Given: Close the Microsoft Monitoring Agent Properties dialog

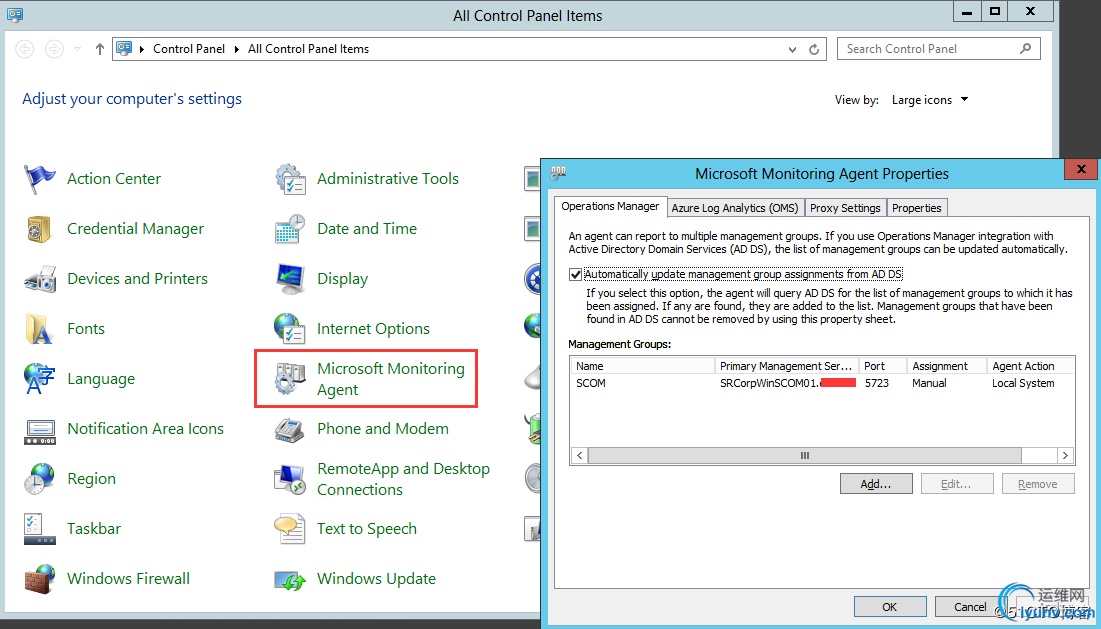Looking at the screenshot, I should click(x=1081, y=169).
